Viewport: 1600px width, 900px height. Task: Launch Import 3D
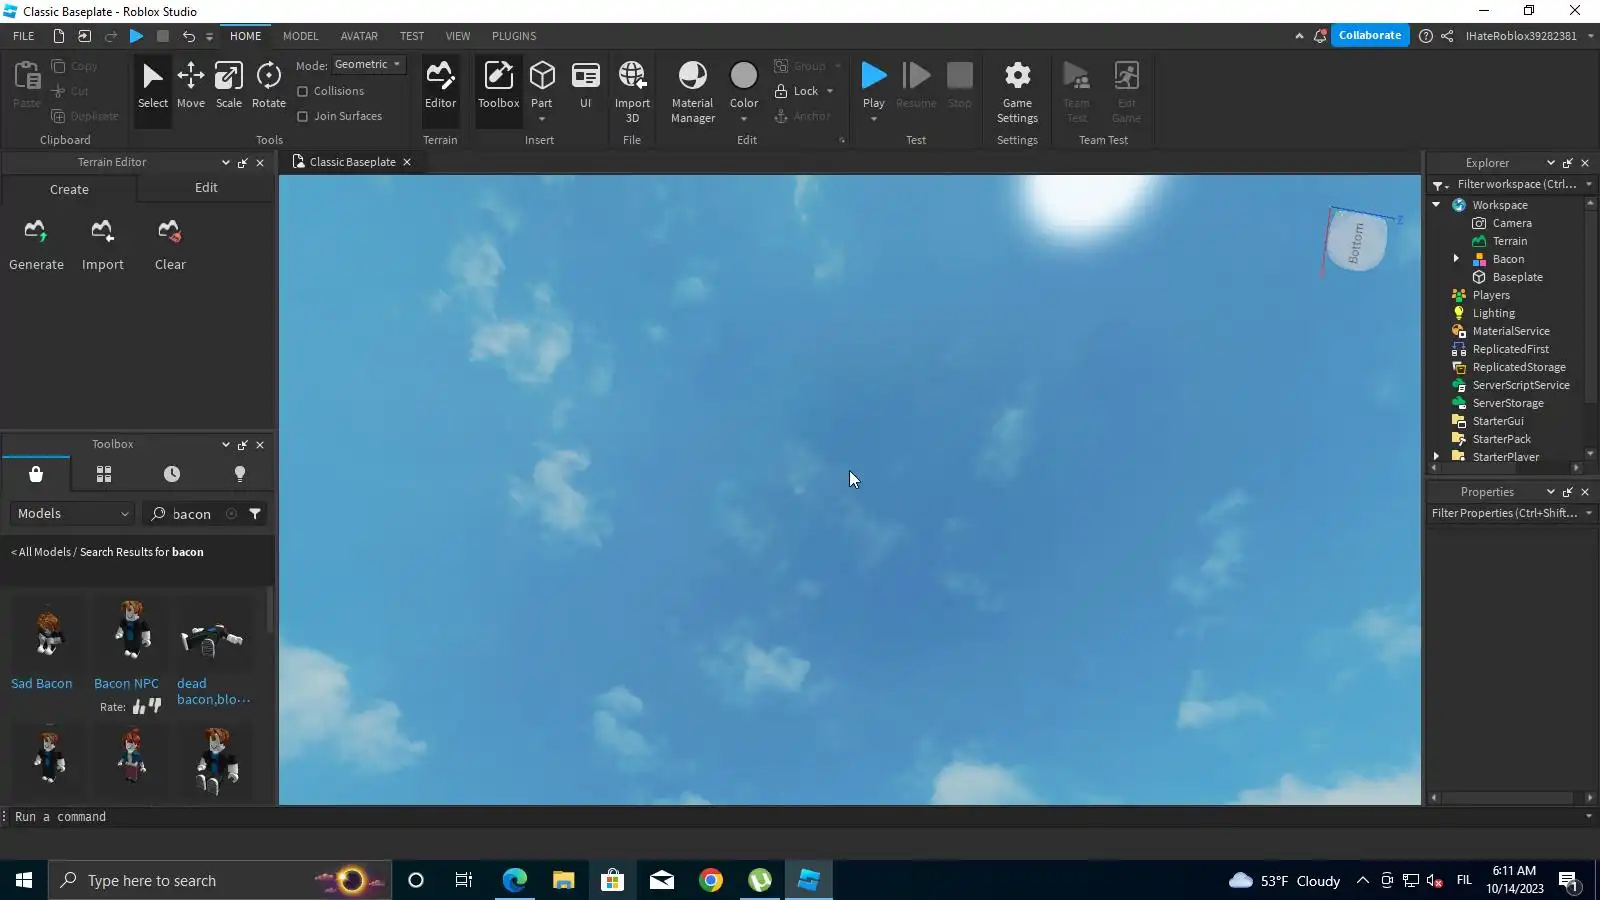coord(632,91)
